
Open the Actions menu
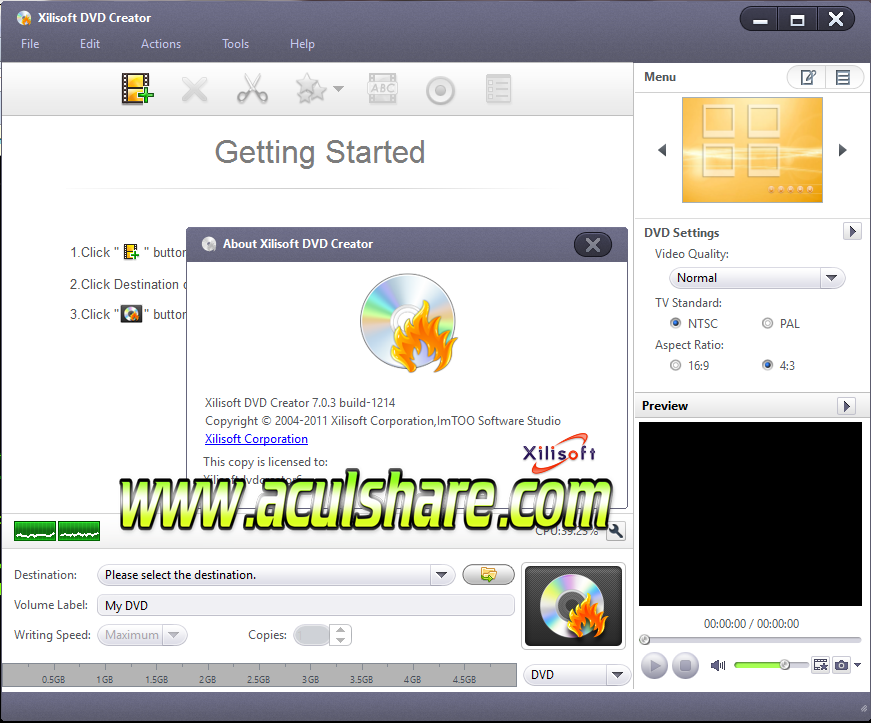[x=161, y=44]
